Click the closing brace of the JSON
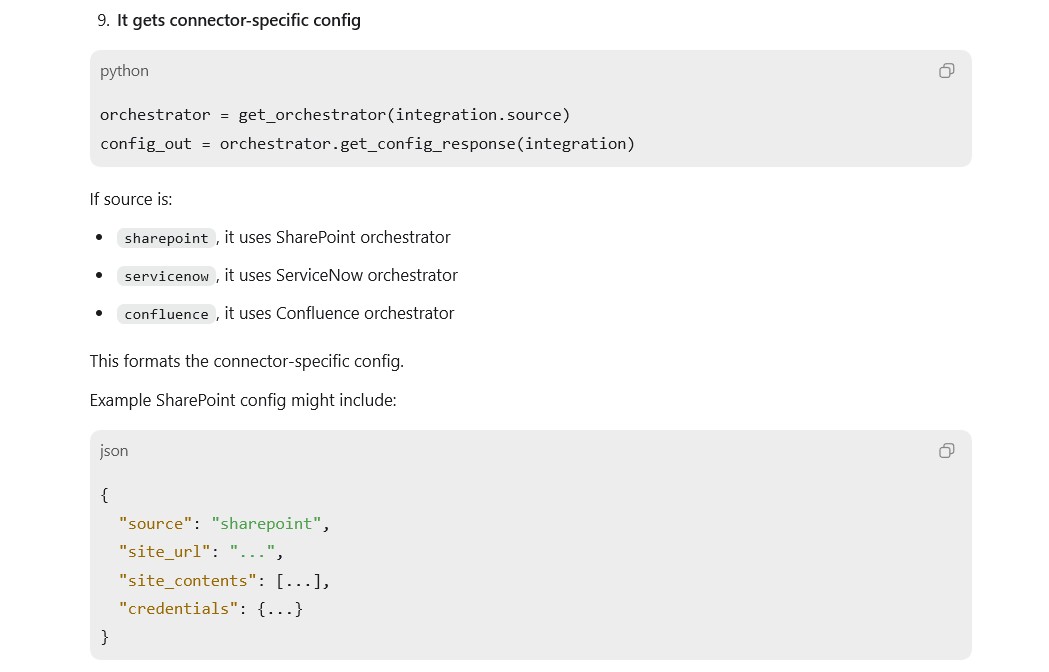The width and height of the screenshot is (1049, 672). click(104, 637)
